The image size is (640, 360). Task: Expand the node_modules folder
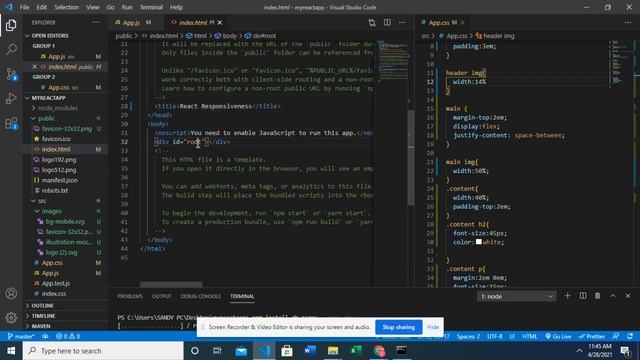(58, 108)
